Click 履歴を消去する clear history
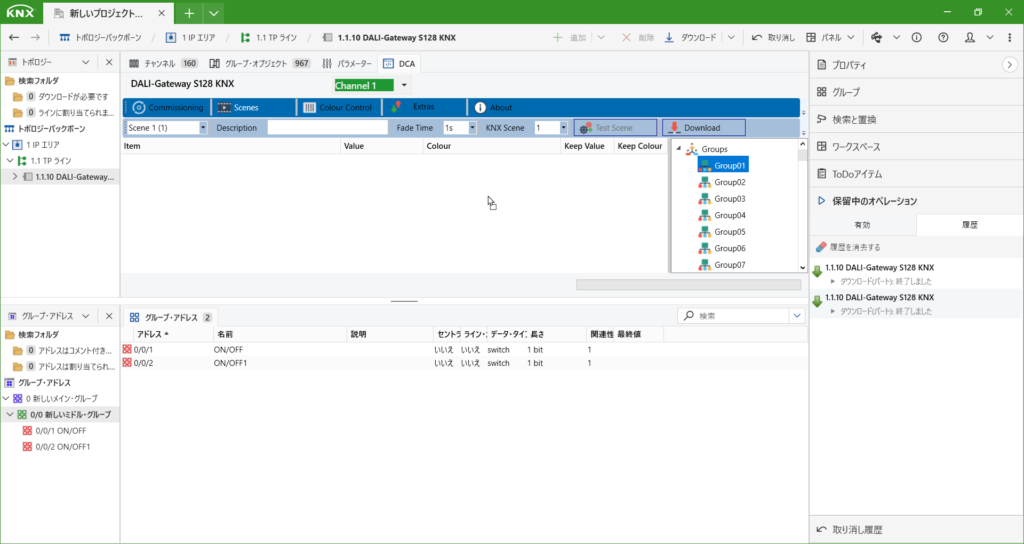The image size is (1024, 544). click(x=848, y=248)
